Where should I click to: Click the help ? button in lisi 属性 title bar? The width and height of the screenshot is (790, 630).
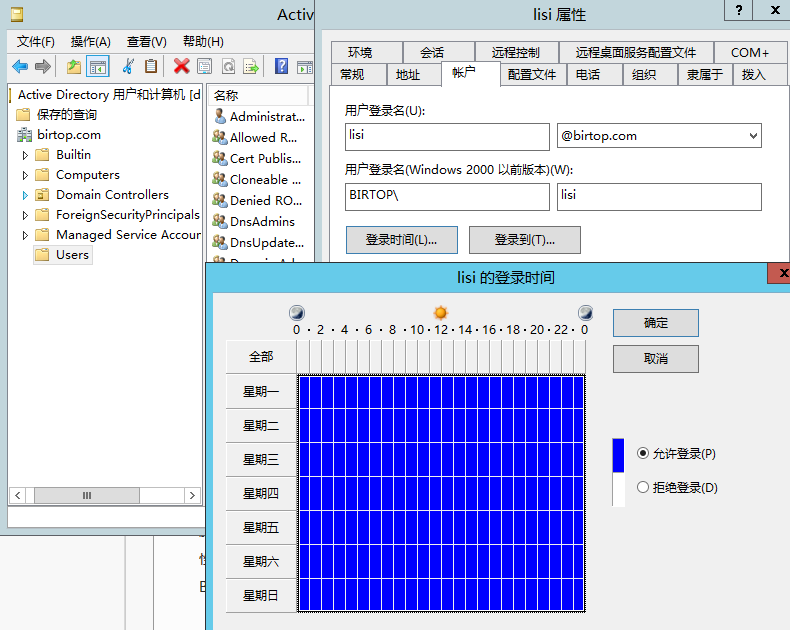(x=739, y=10)
